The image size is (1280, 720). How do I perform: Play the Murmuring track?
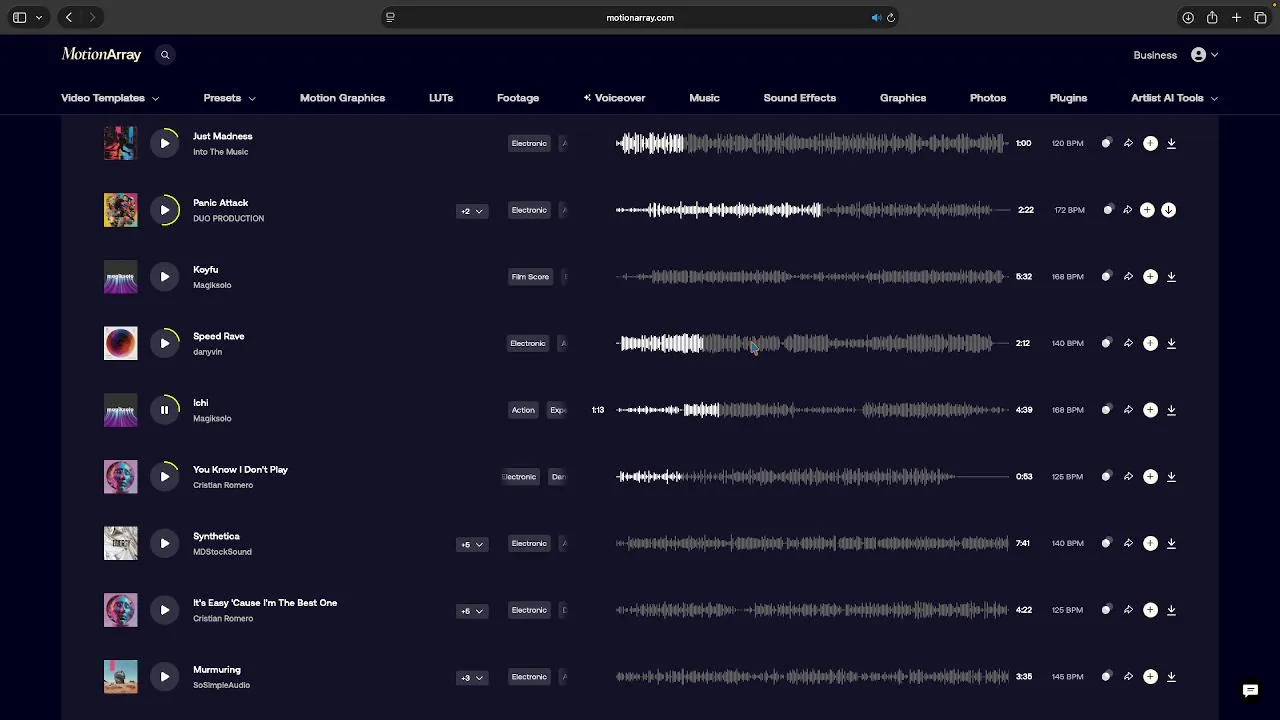(165, 676)
